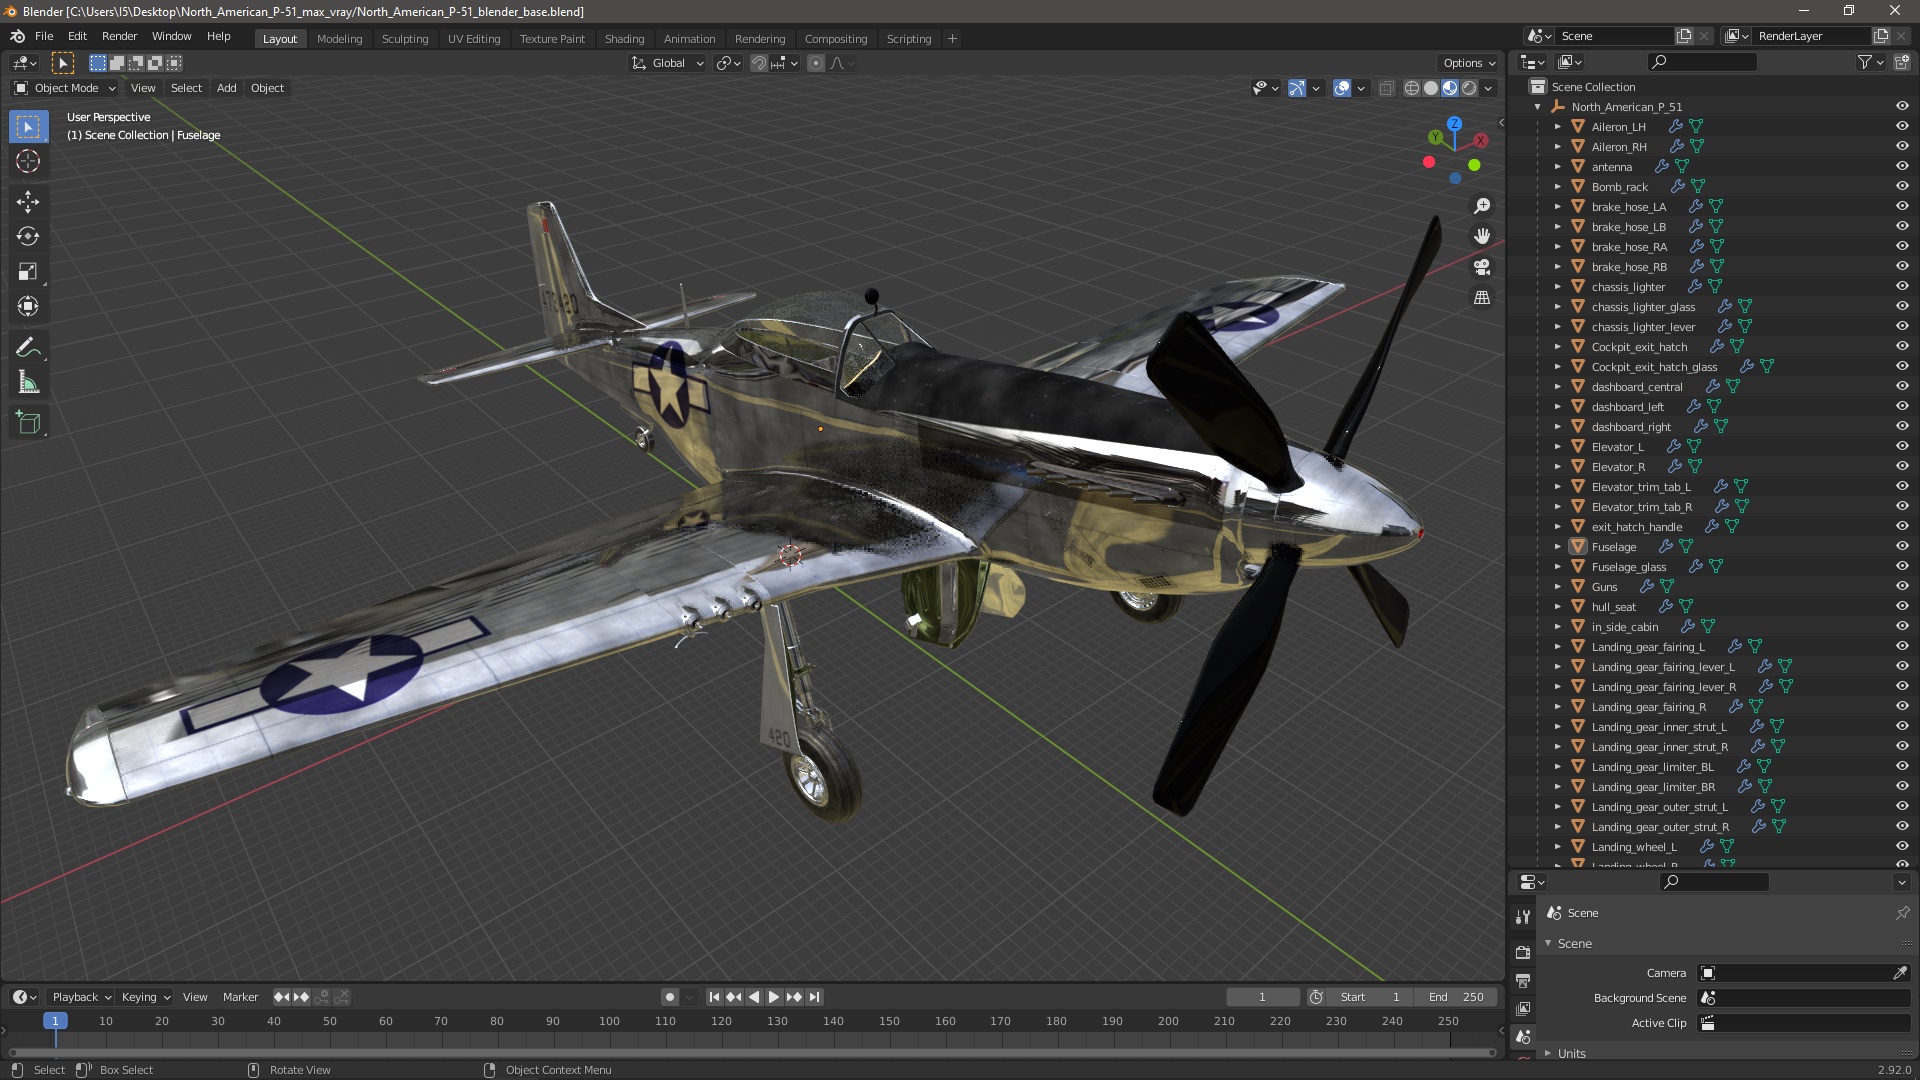1920x1080 pixels.
Task: Click the camera eyedropper icon
Action: coord(1900,973)
